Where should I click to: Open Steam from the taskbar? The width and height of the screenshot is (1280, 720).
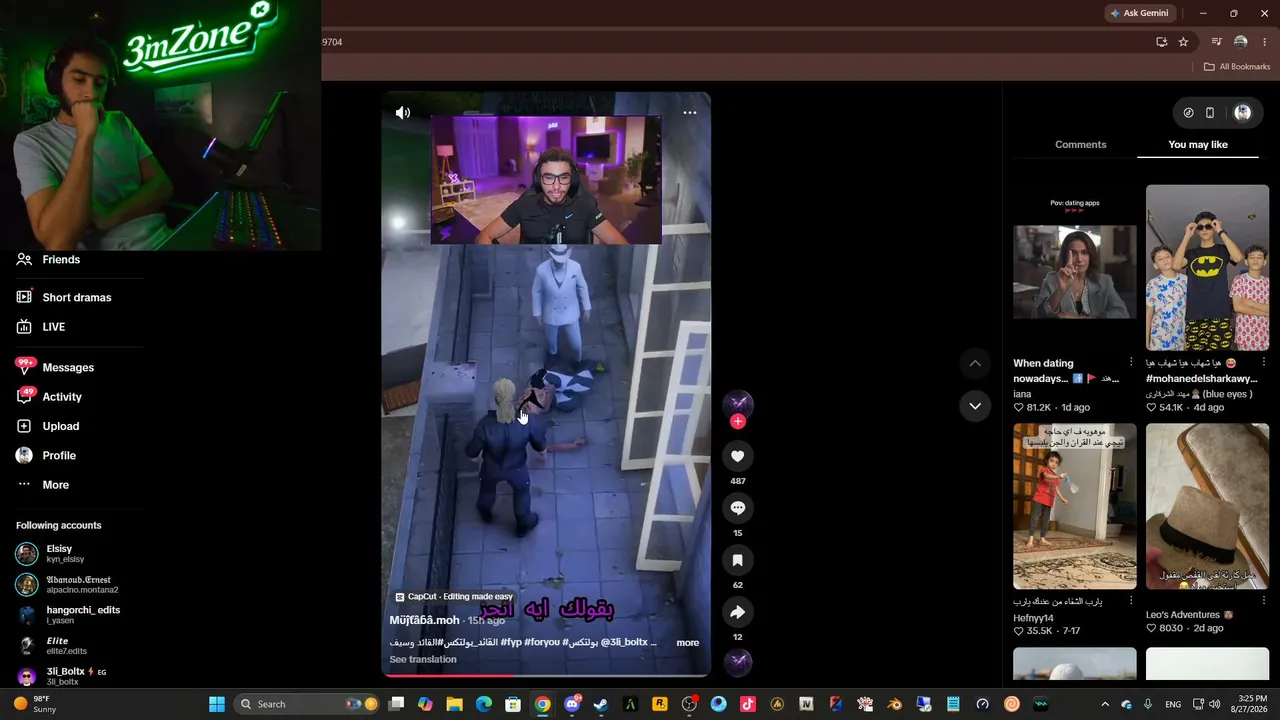pos(601,704)
